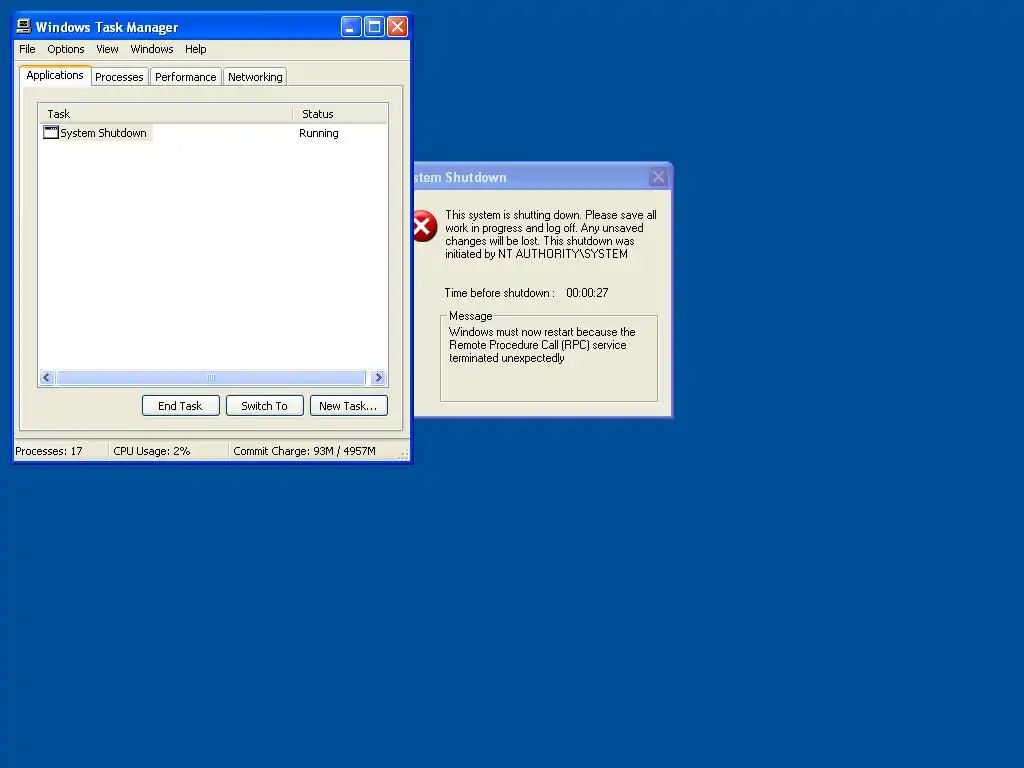Viewport: 1024px width, 768px height.
Task: Click the Running status of System Shutdown
Action: coord(319,133)
